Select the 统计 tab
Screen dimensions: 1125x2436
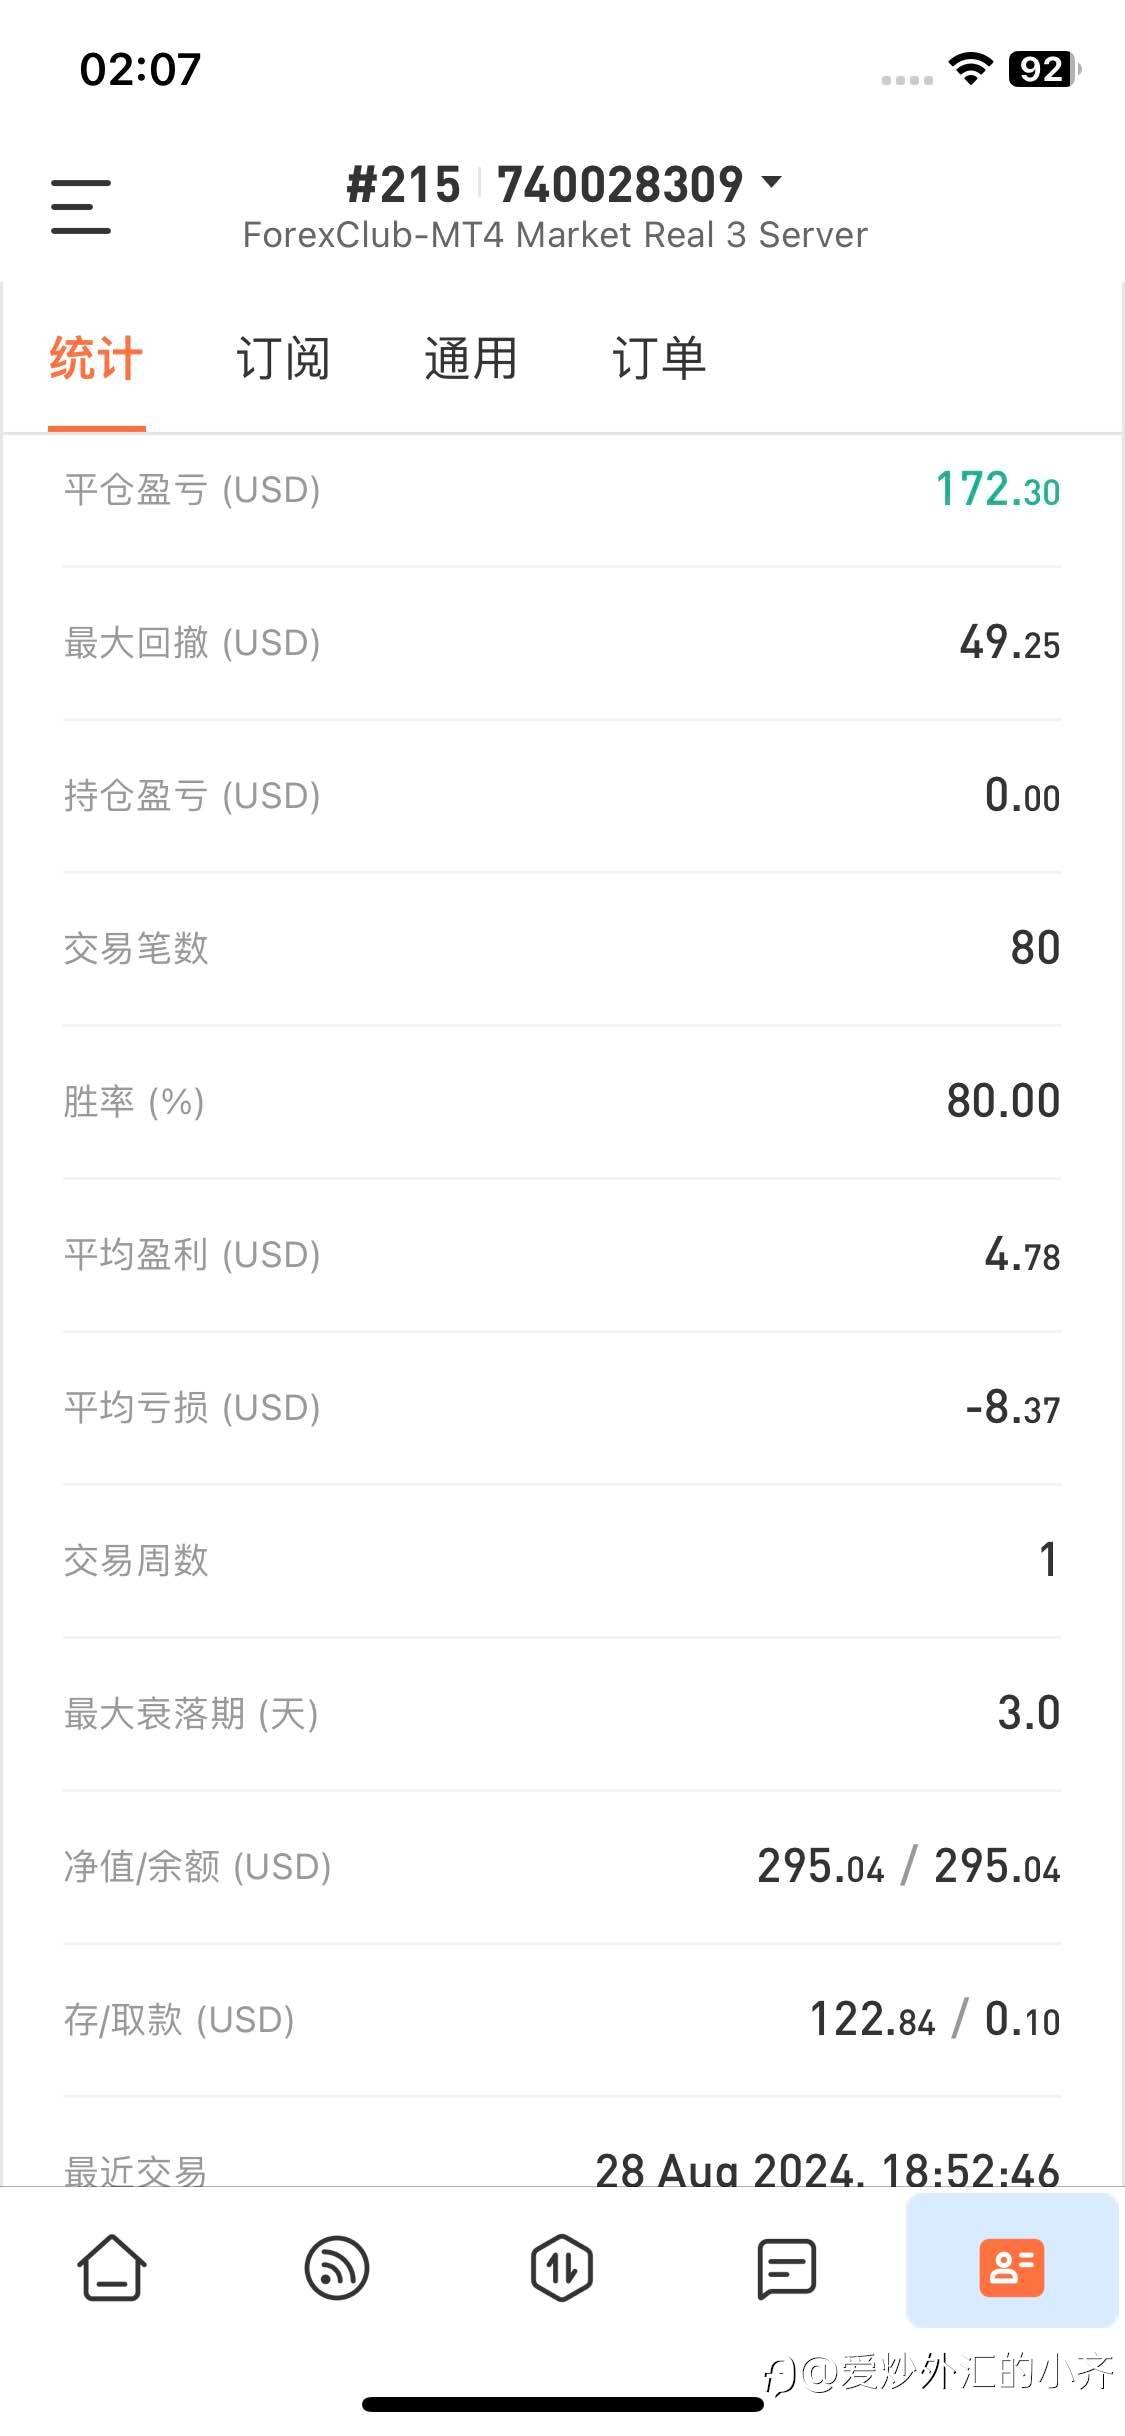pyautogui.click(x=96, y=358)
